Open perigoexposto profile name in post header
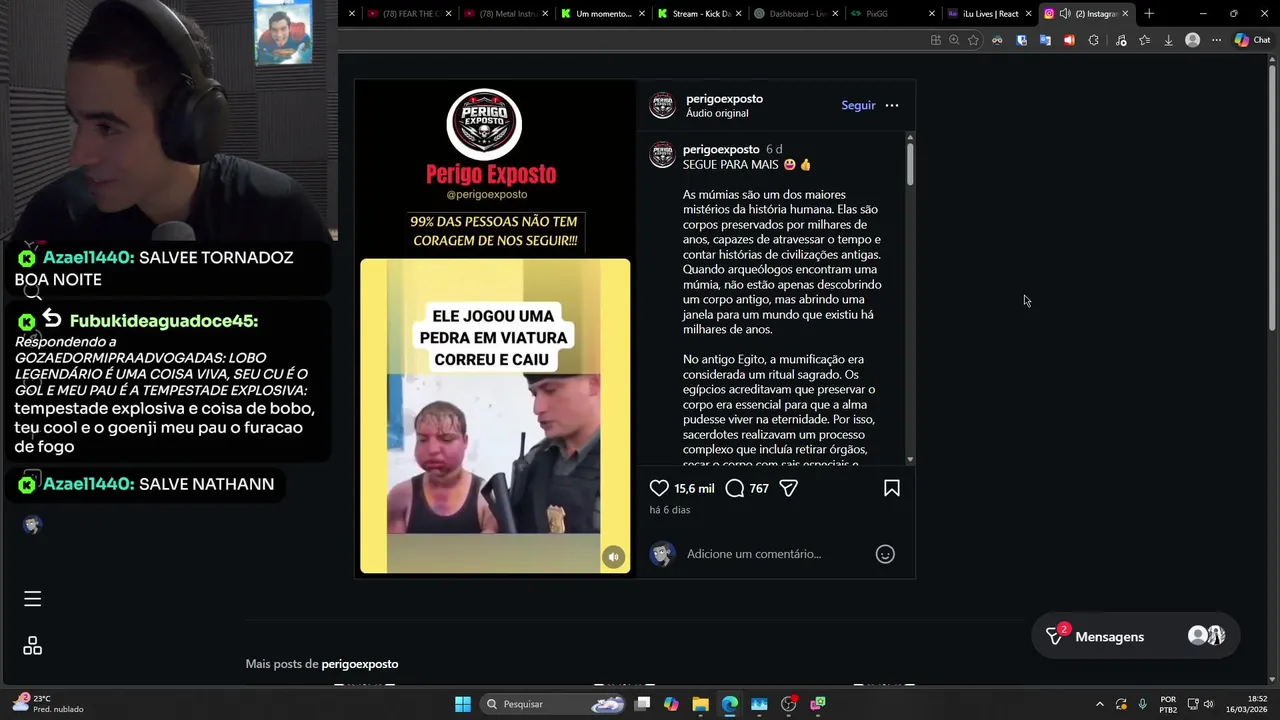Screen dimensions: 1280x720 coord(724,99)
